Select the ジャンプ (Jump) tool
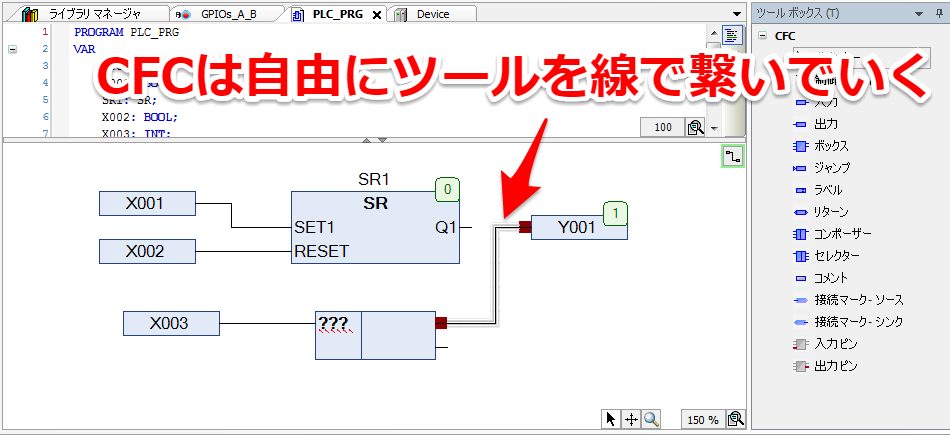 831,168
